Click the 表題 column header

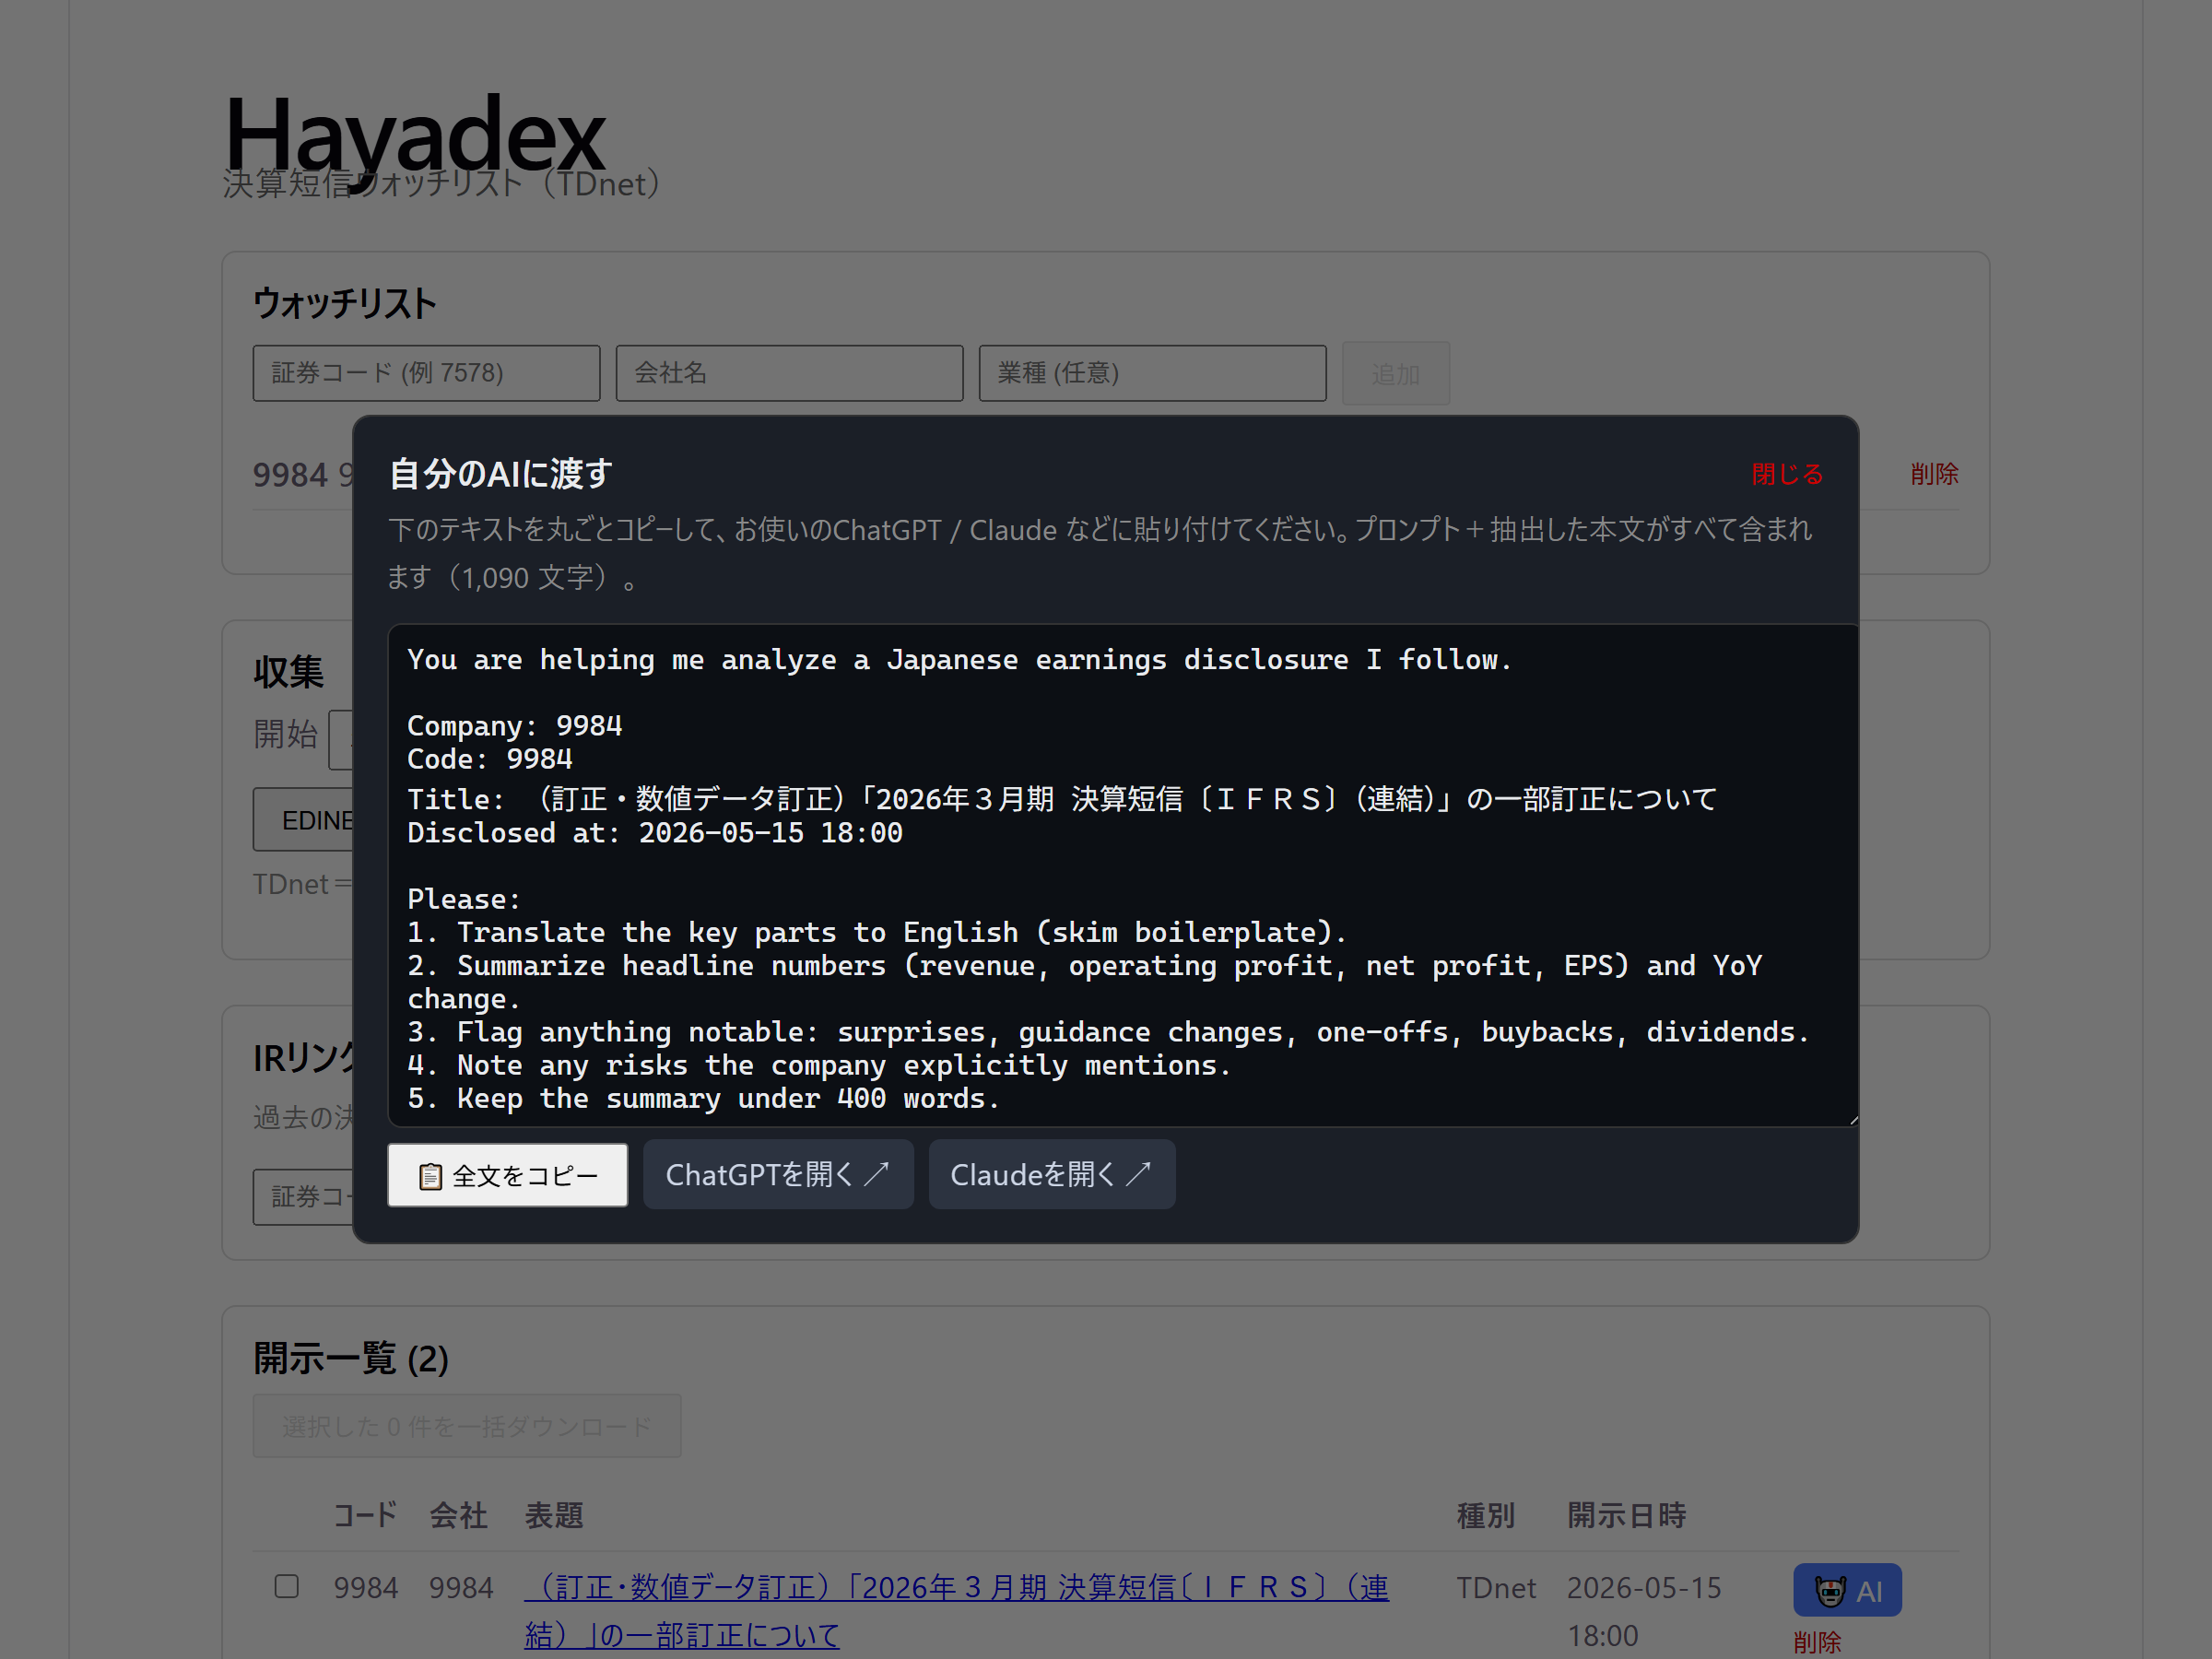[554, 1516]
